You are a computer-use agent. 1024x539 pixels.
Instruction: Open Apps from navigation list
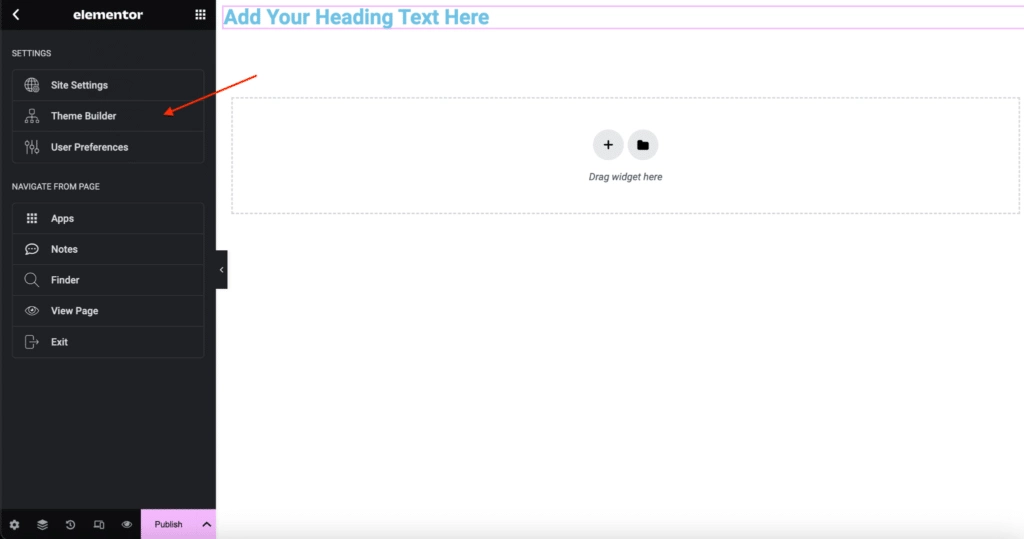(108, 218)
